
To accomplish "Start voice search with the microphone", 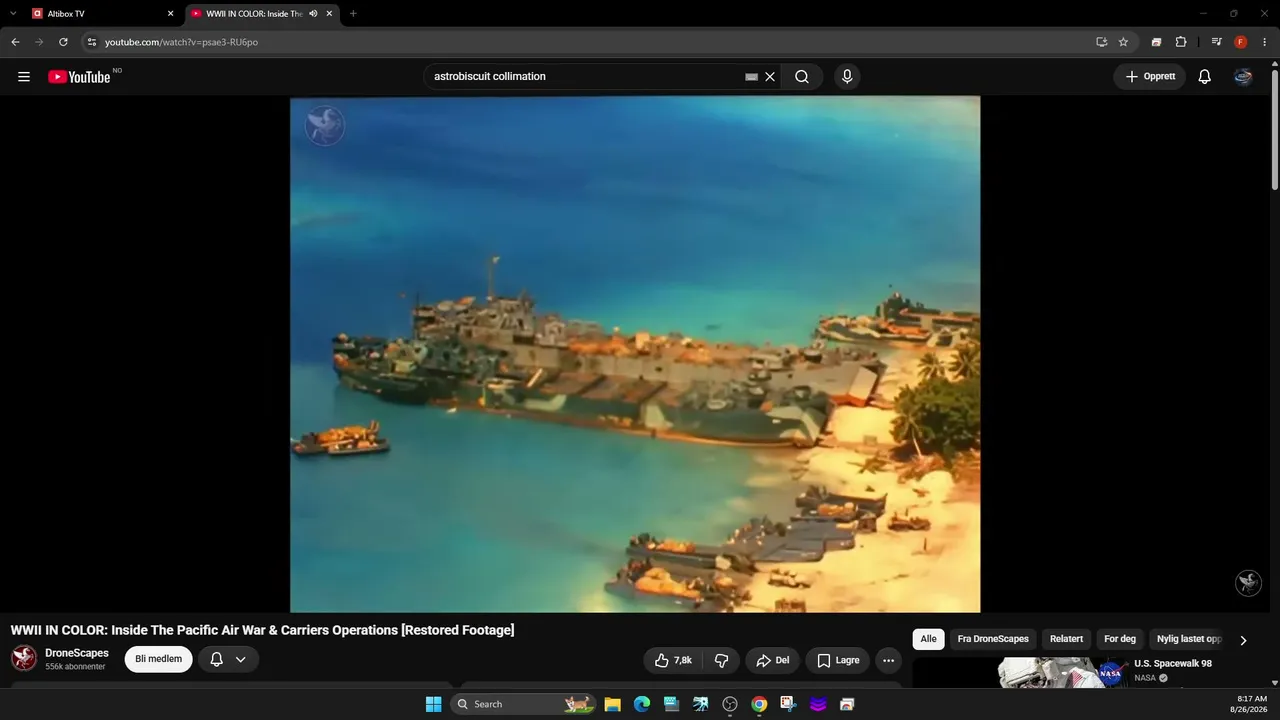I will [x=847, y=77].
